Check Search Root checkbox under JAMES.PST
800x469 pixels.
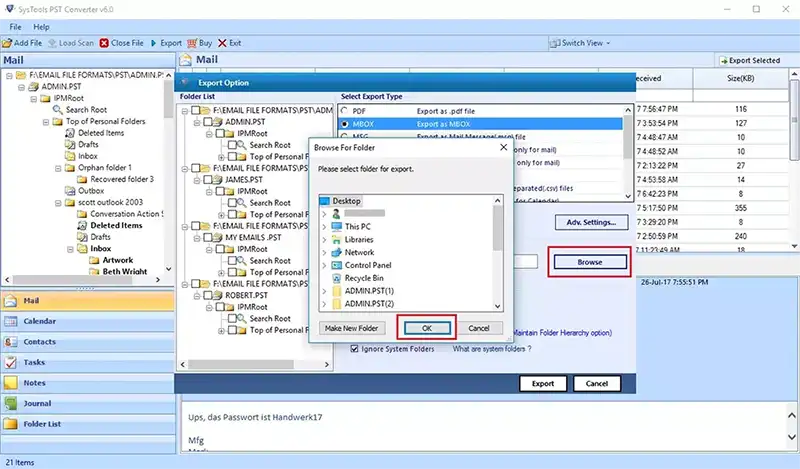coord(232,203)
